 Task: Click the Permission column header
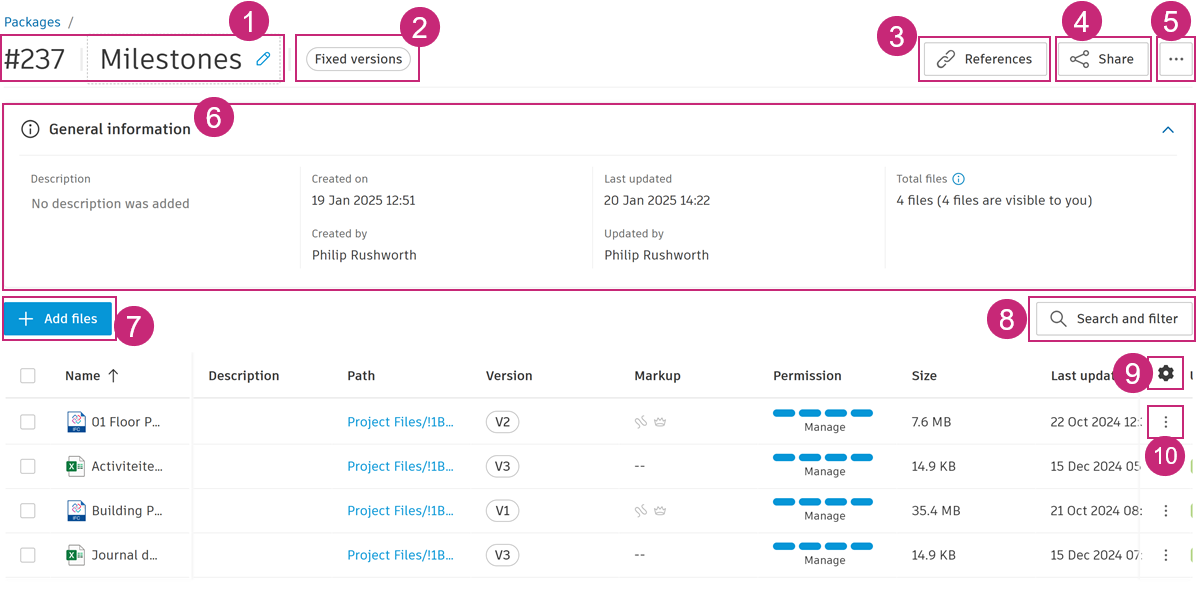(807, 376)
